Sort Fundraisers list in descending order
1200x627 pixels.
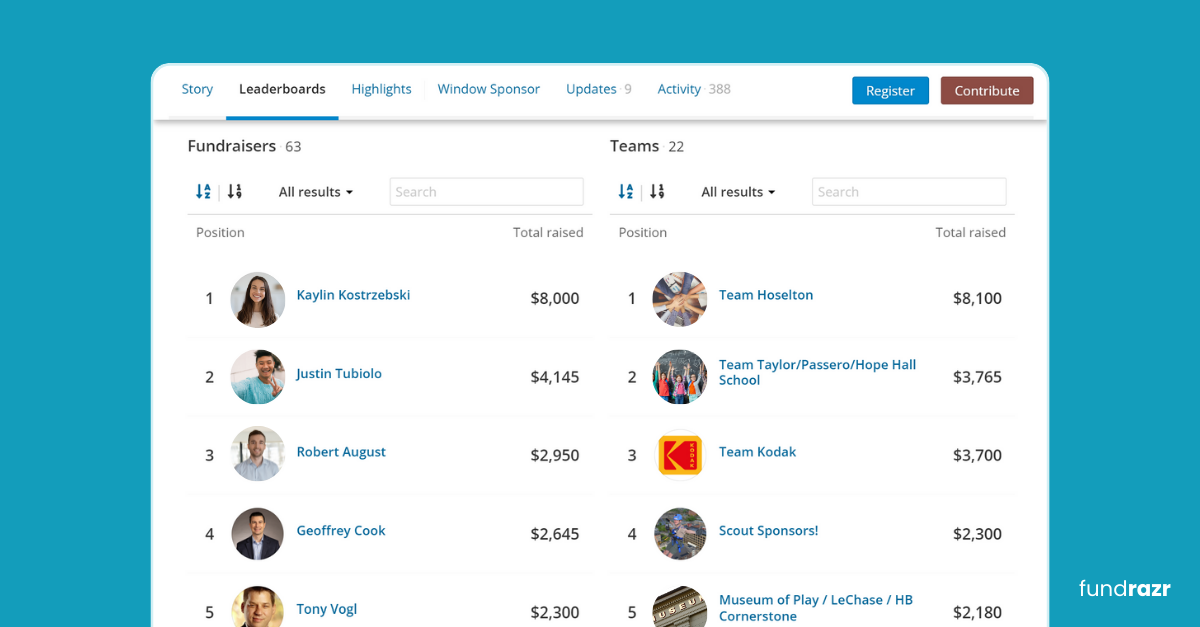coord(235,192)
